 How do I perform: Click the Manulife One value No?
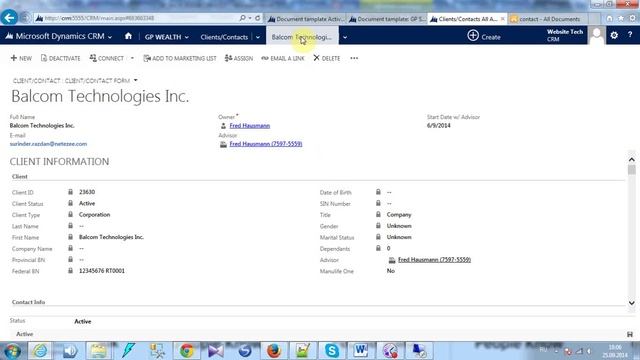coord(391,271)
